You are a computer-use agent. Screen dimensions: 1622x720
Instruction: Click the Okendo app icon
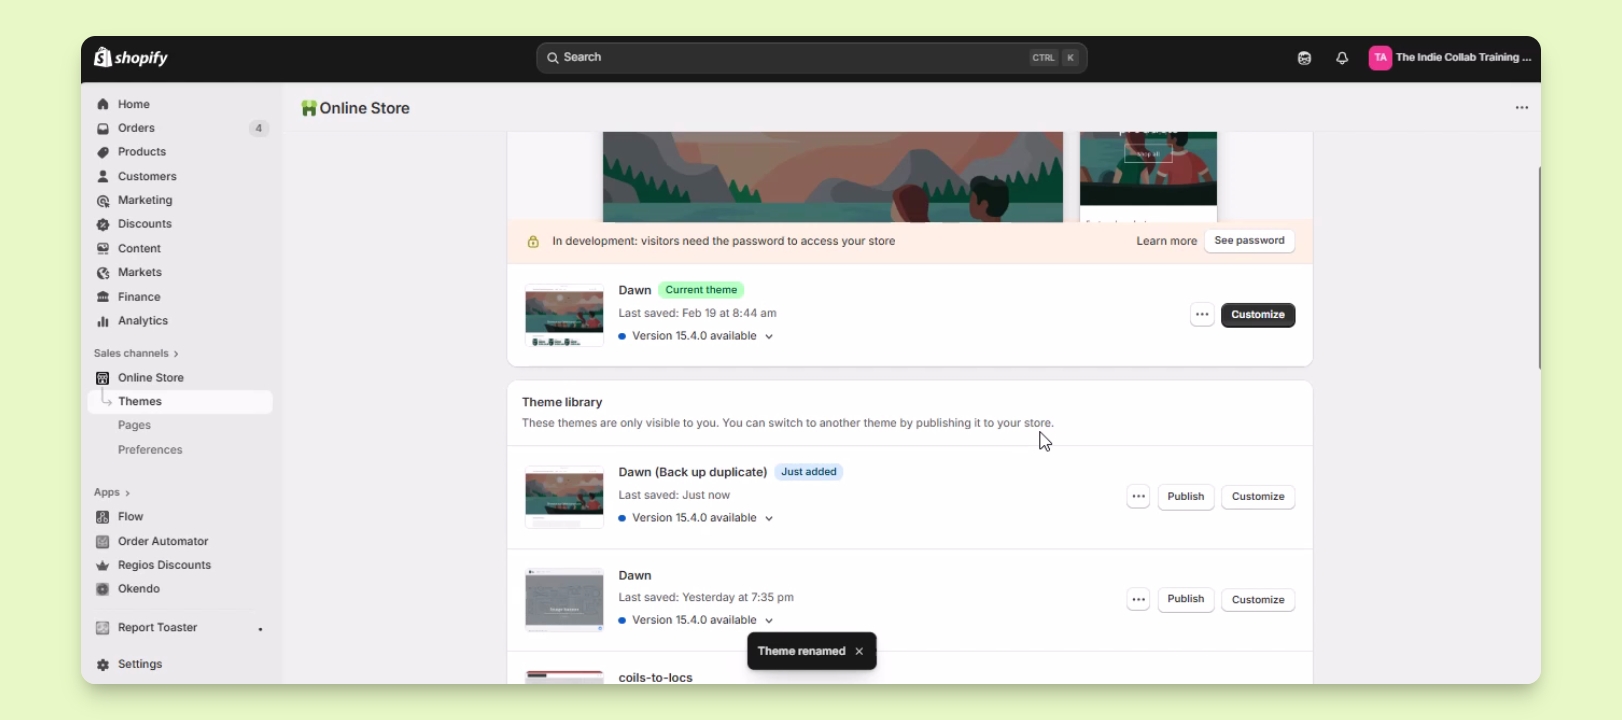(102, 589)
